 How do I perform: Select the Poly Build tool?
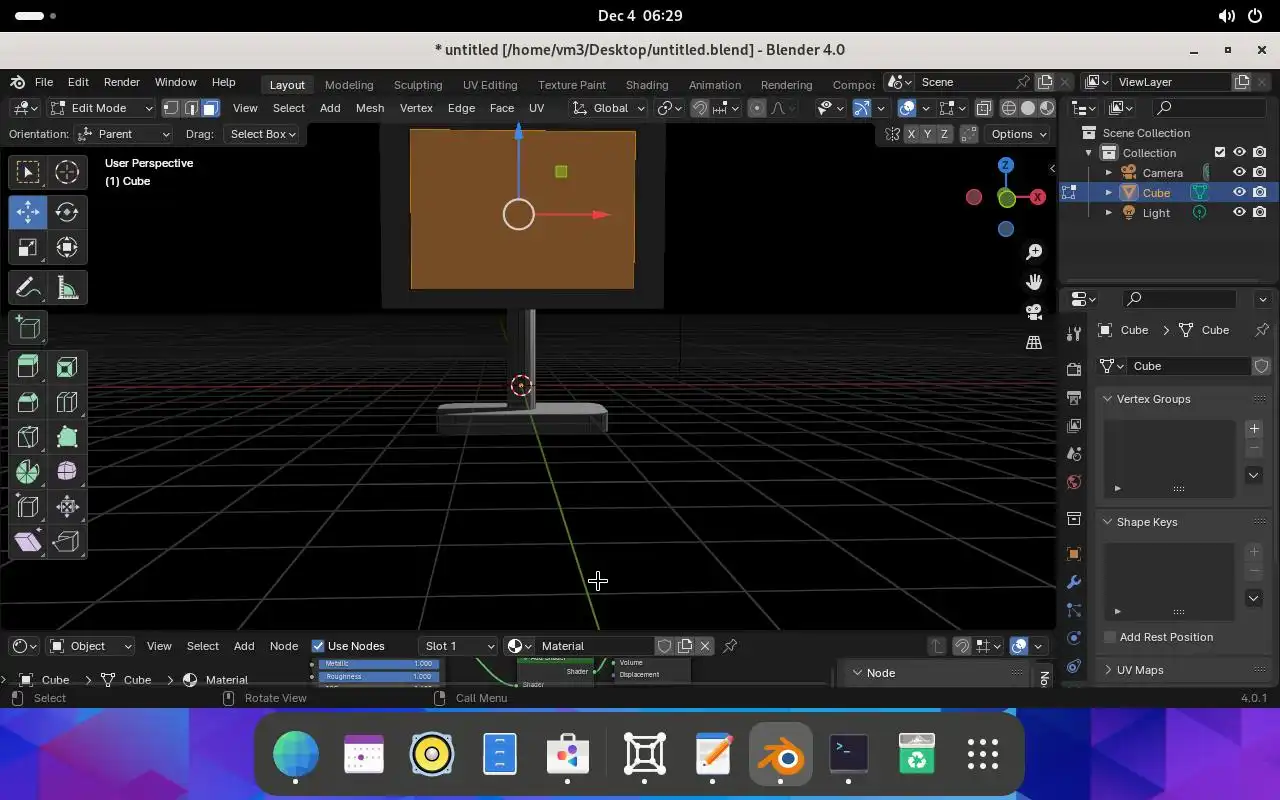67,437
